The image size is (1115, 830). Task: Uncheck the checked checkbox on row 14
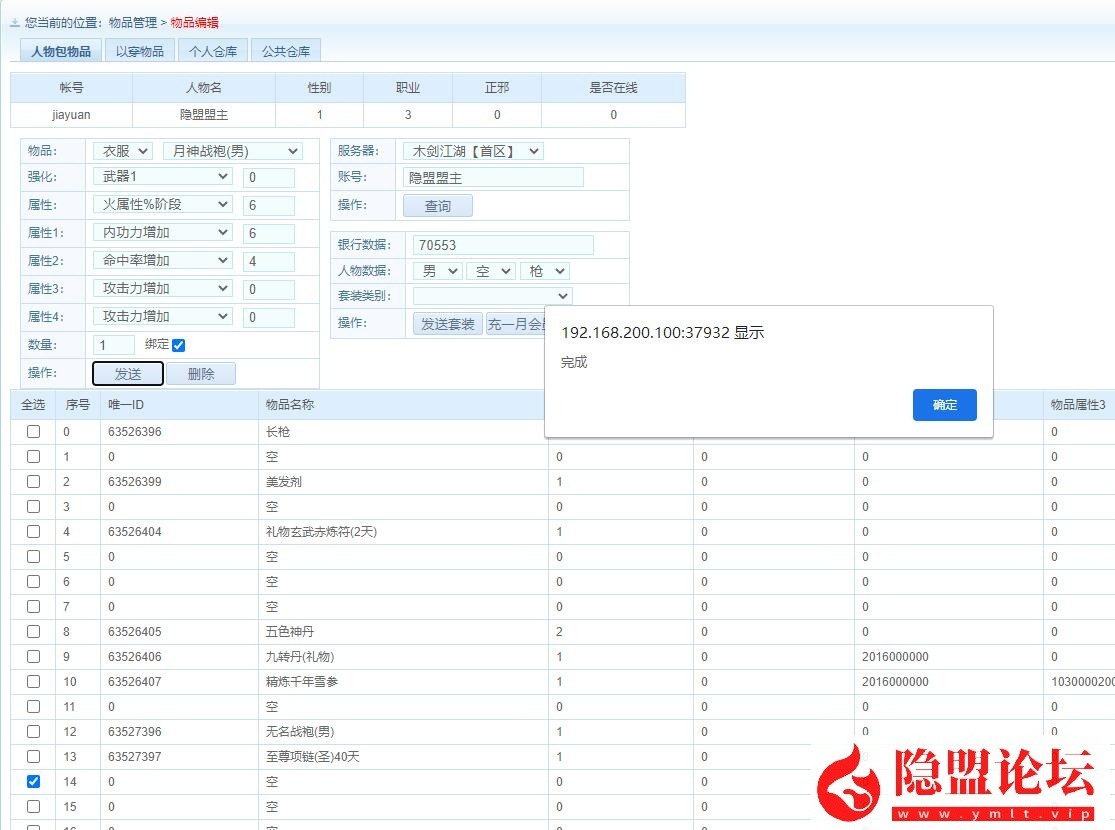tap(33, 781)
